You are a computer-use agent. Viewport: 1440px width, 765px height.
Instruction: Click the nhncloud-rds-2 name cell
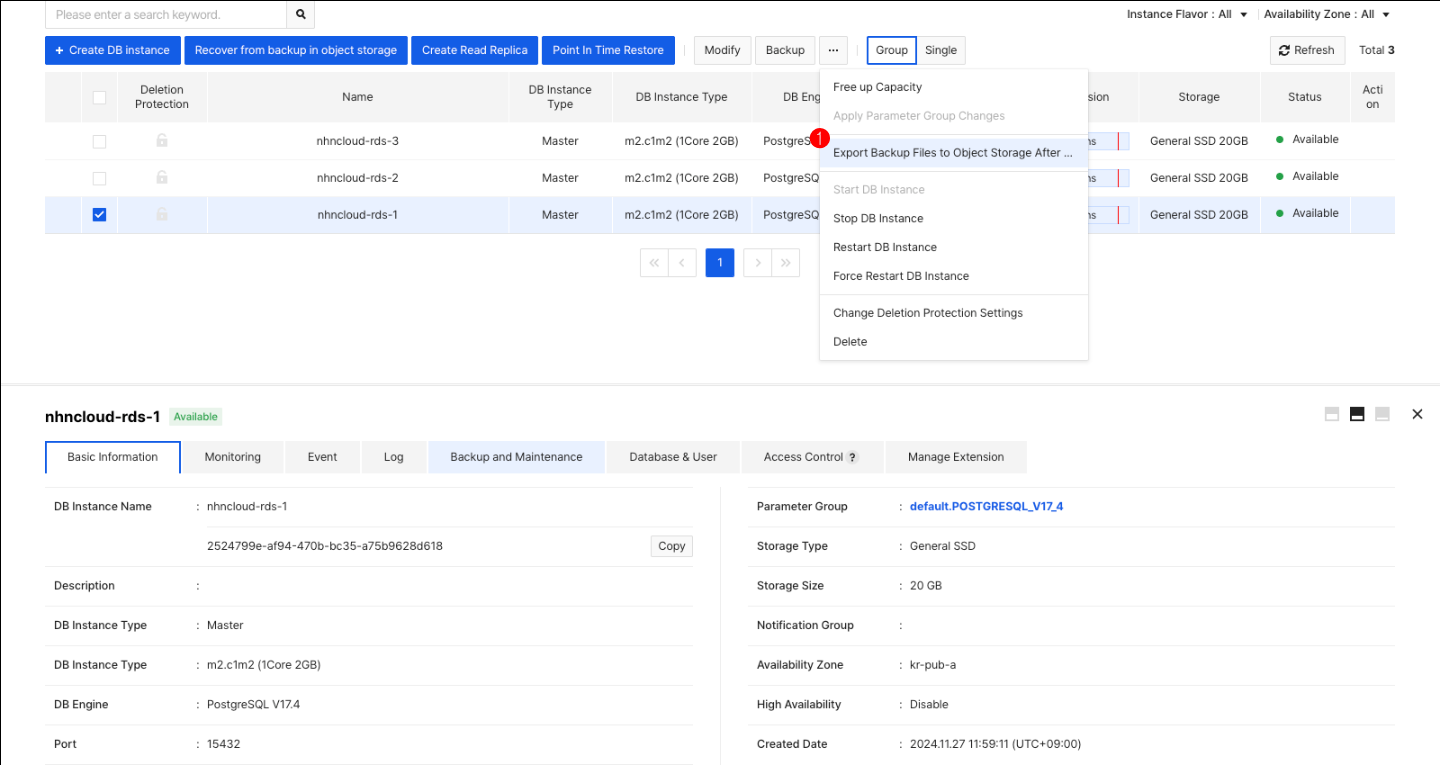[357, 178]
